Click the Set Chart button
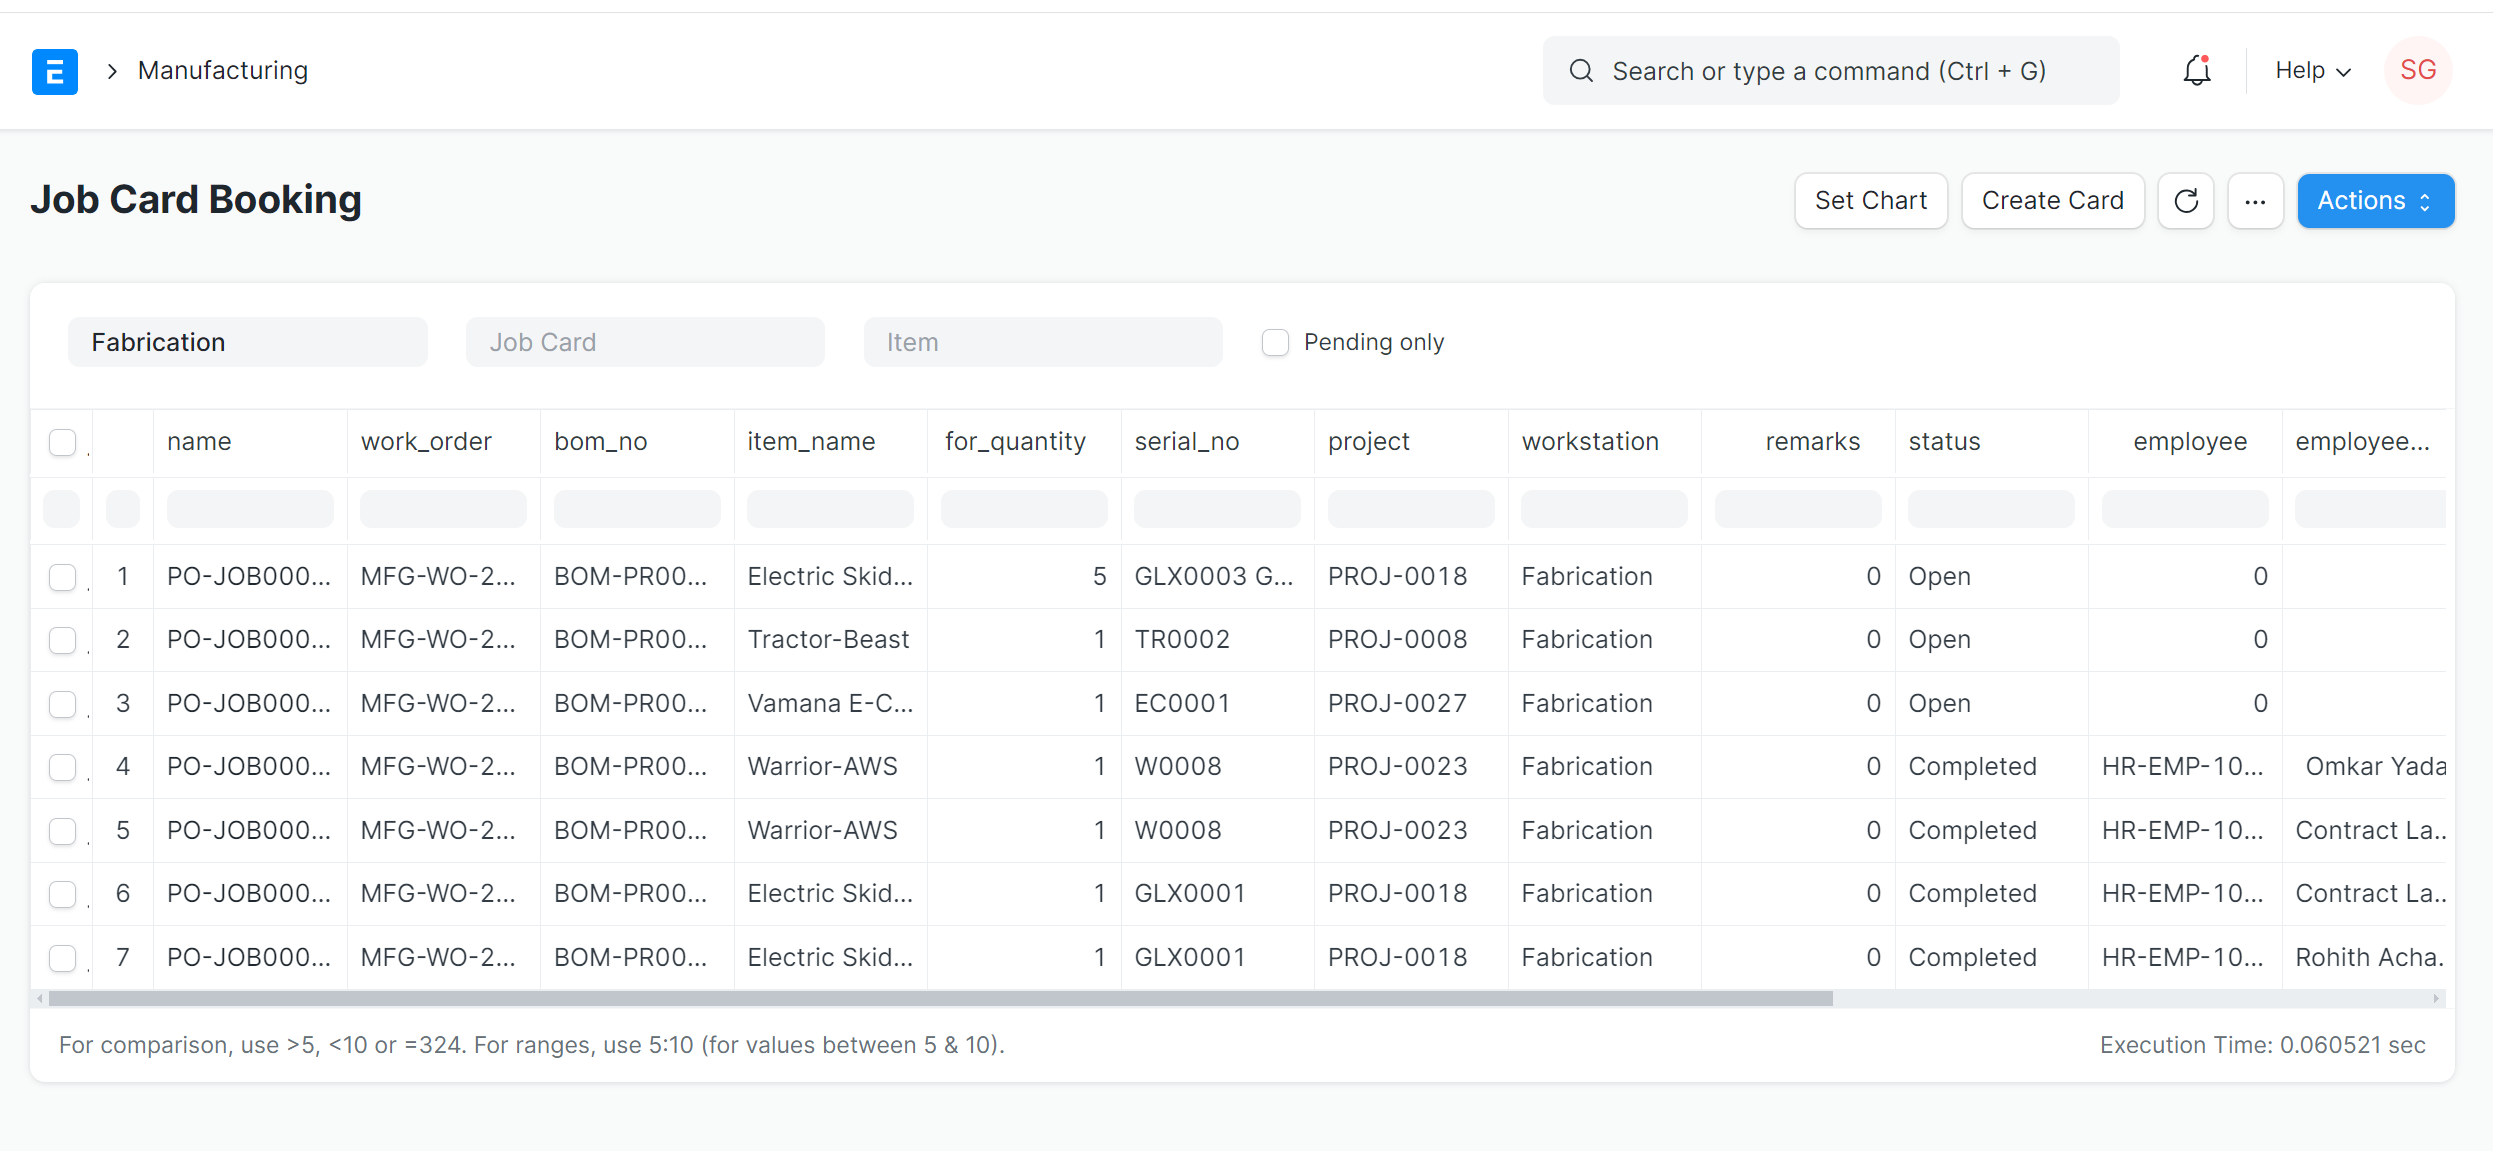This screenshot has height=1151, width=2493. coord(1870,201)
